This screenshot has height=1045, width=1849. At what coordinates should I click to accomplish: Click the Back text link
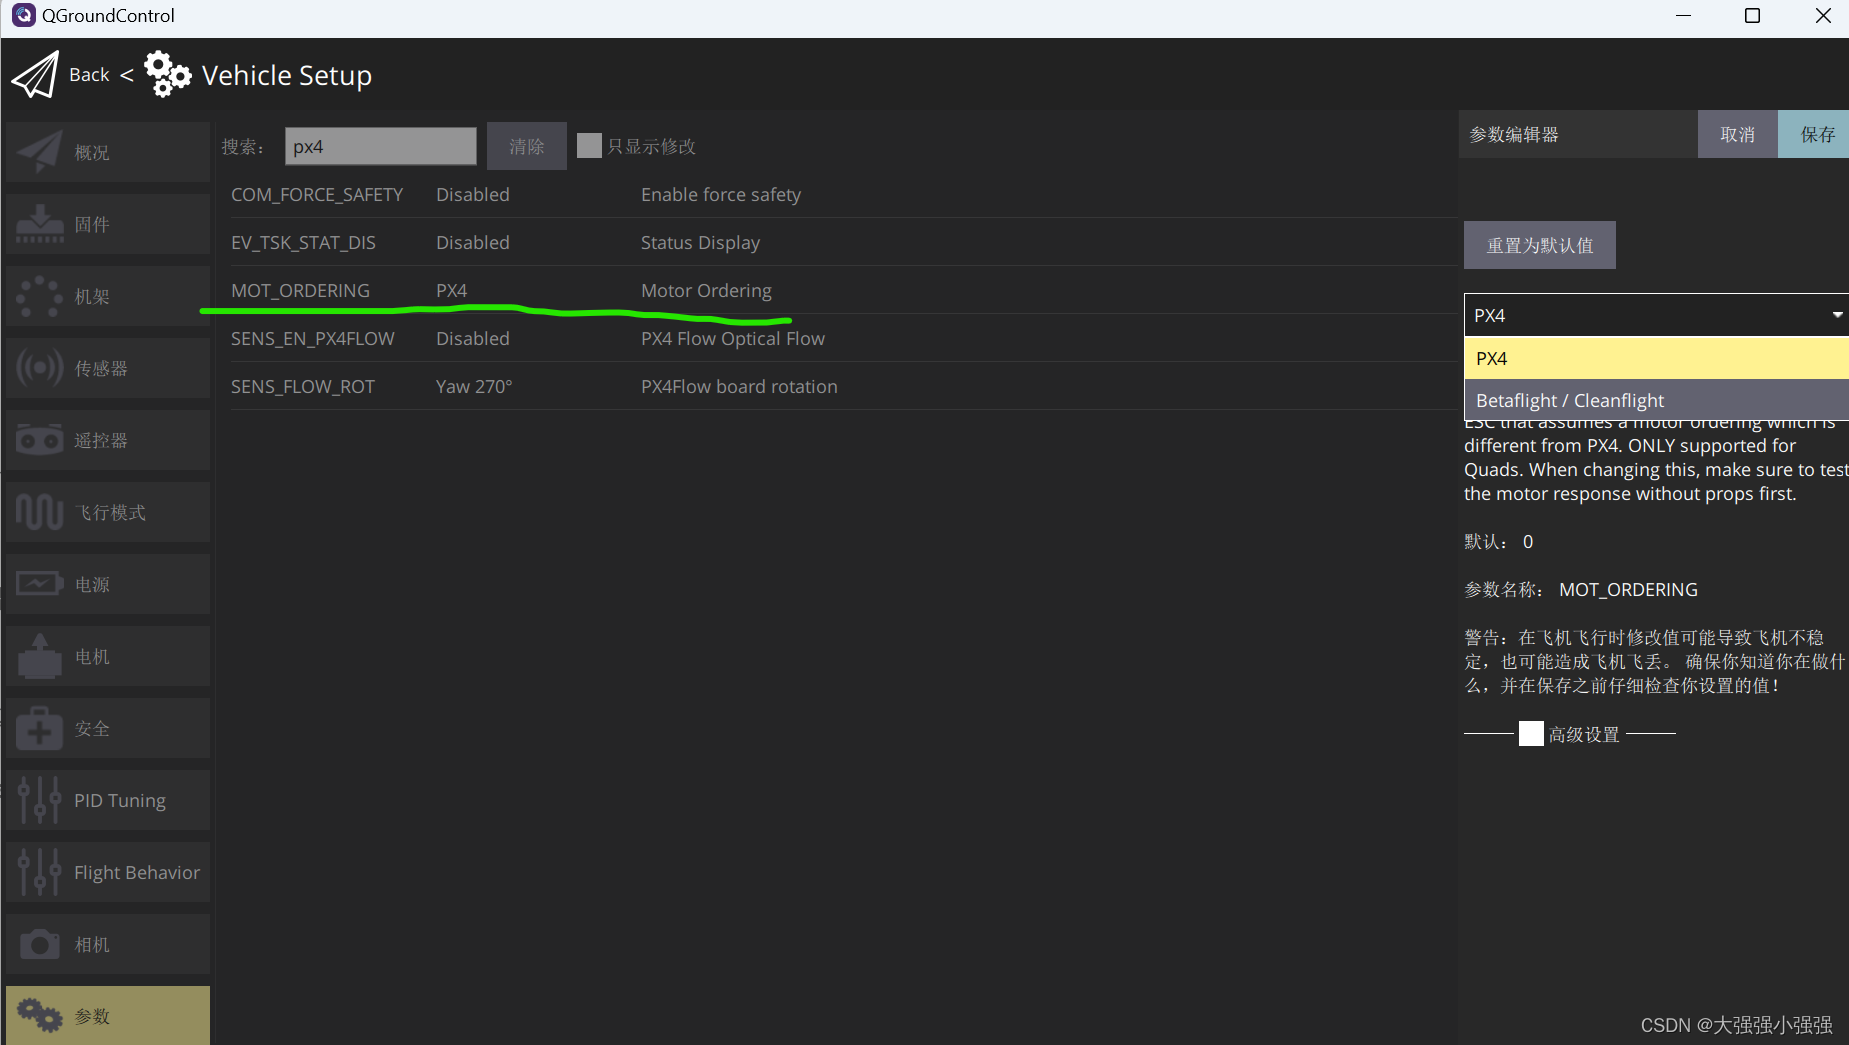[x=89, y=75]
